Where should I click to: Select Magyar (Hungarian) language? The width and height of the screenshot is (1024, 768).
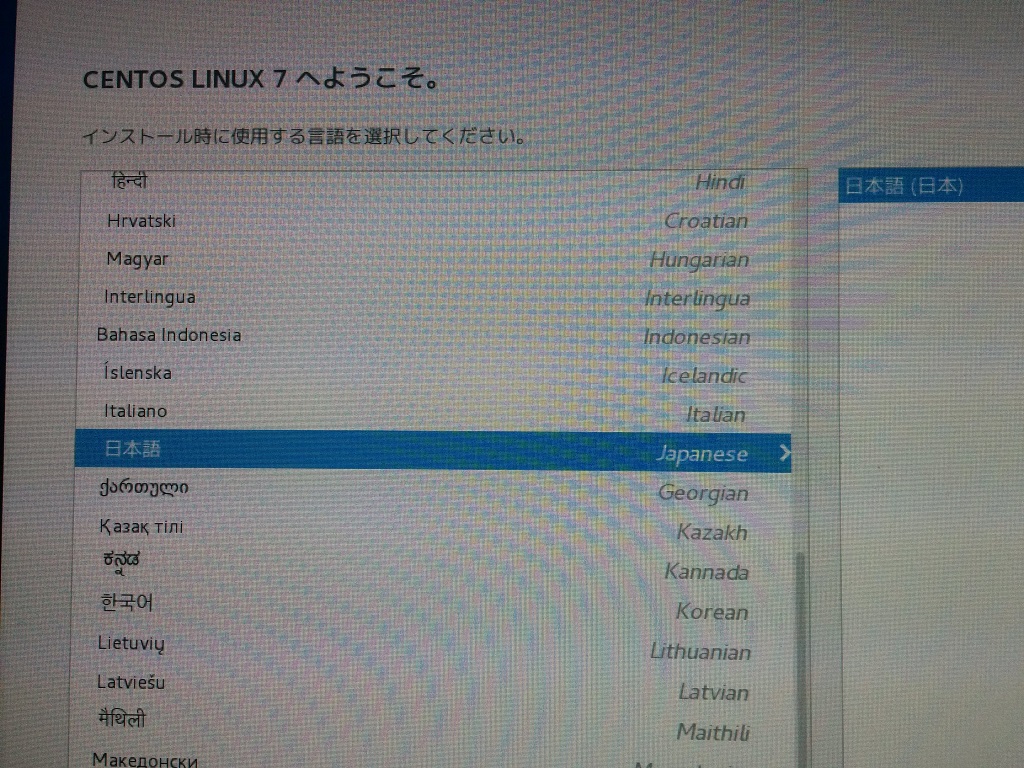(434, 259)
